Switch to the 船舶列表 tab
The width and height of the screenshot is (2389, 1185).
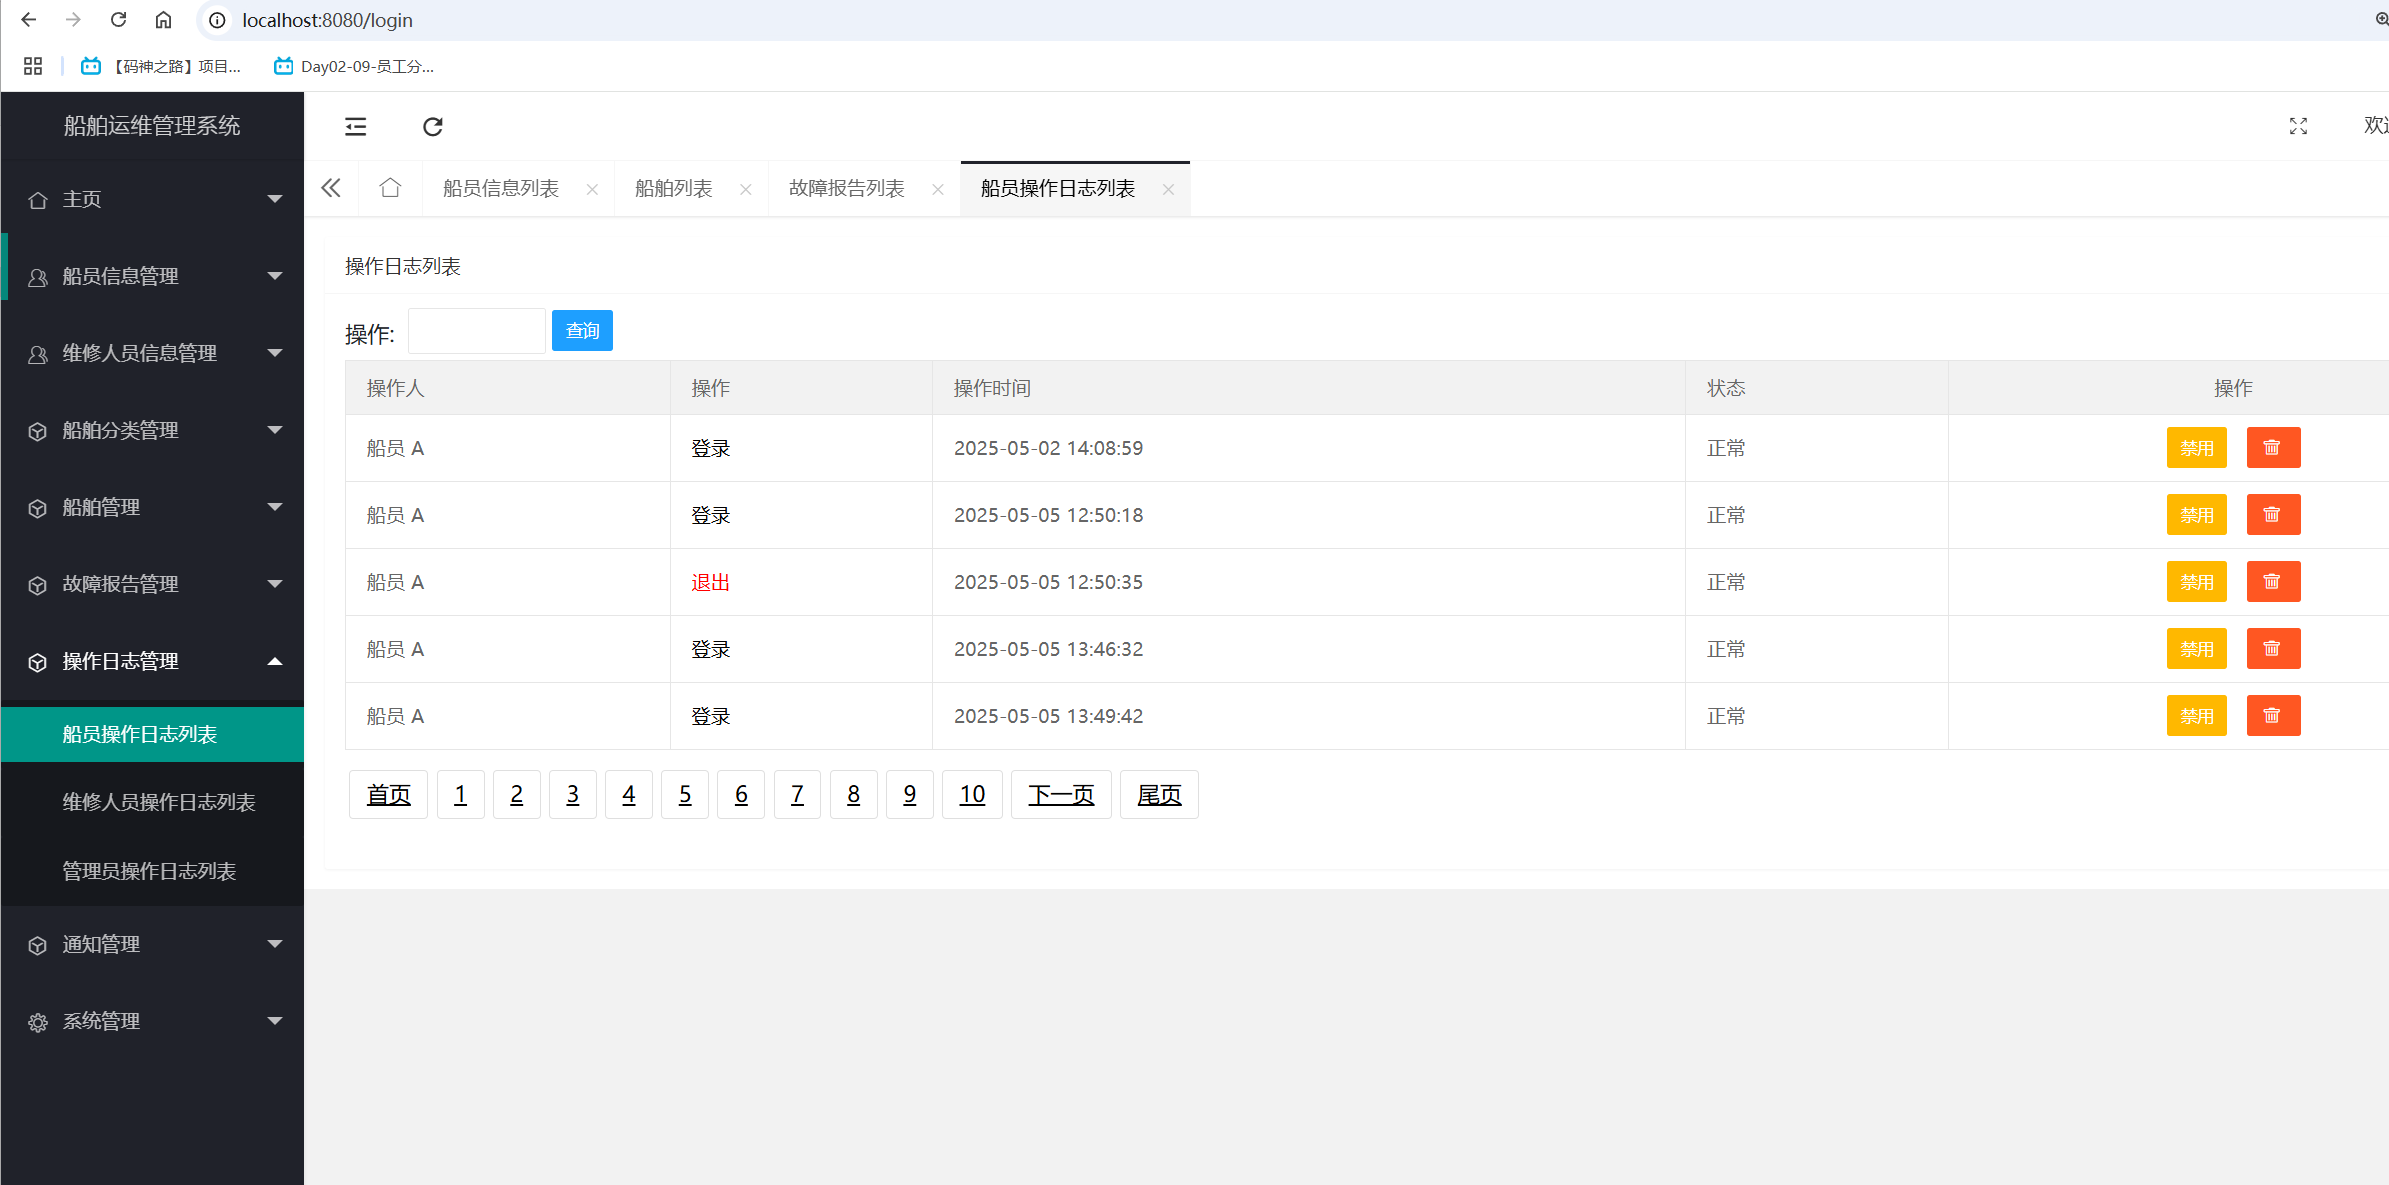click(x=674, y=188)
